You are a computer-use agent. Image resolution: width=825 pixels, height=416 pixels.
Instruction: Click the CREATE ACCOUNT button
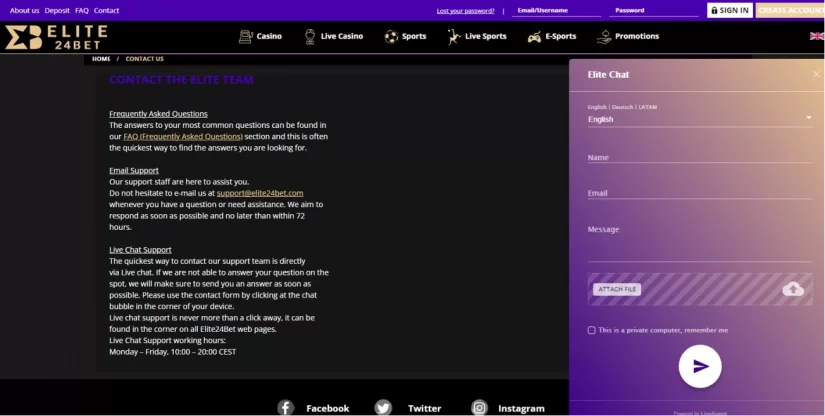(790, 10)
